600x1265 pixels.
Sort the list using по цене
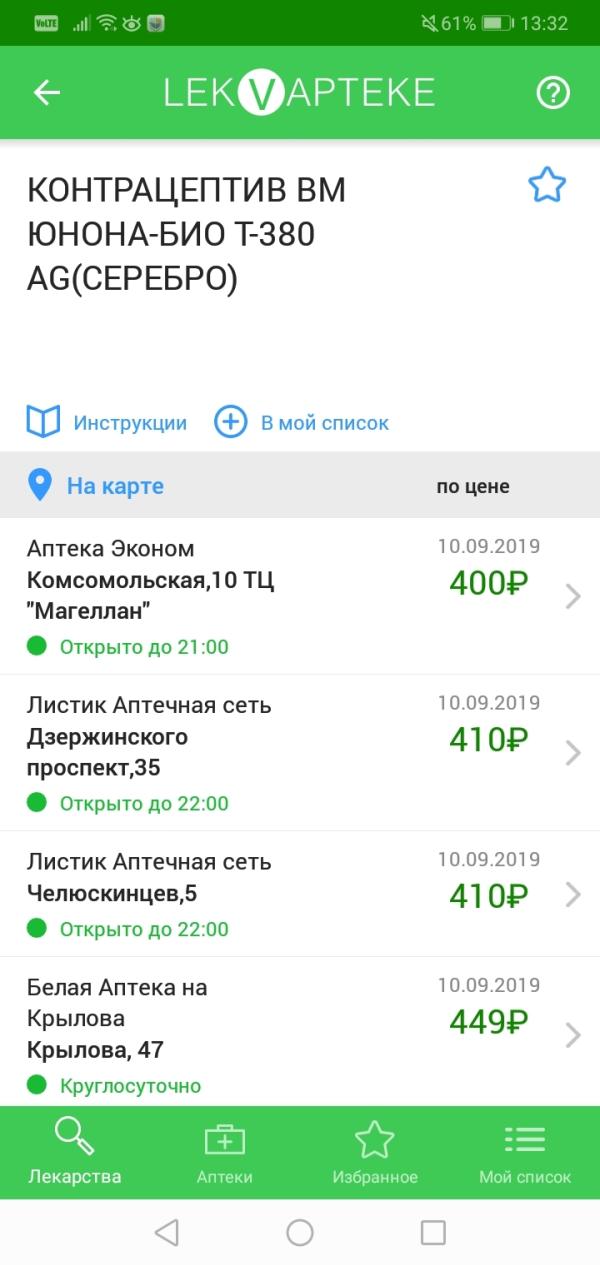pos(473,487)
